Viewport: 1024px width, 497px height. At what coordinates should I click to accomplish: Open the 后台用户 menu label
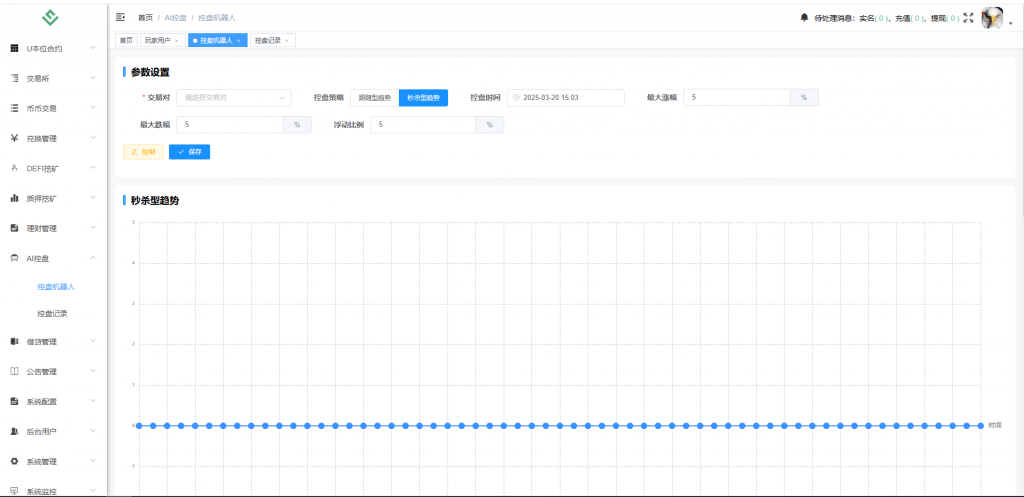click(41, 432)
